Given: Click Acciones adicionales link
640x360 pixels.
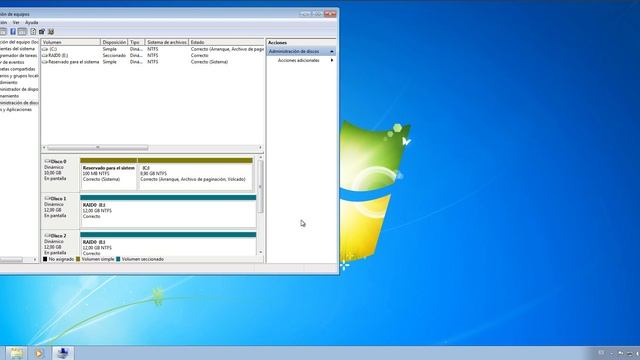Looking at the screenshot, I should (x=298, y=60).
